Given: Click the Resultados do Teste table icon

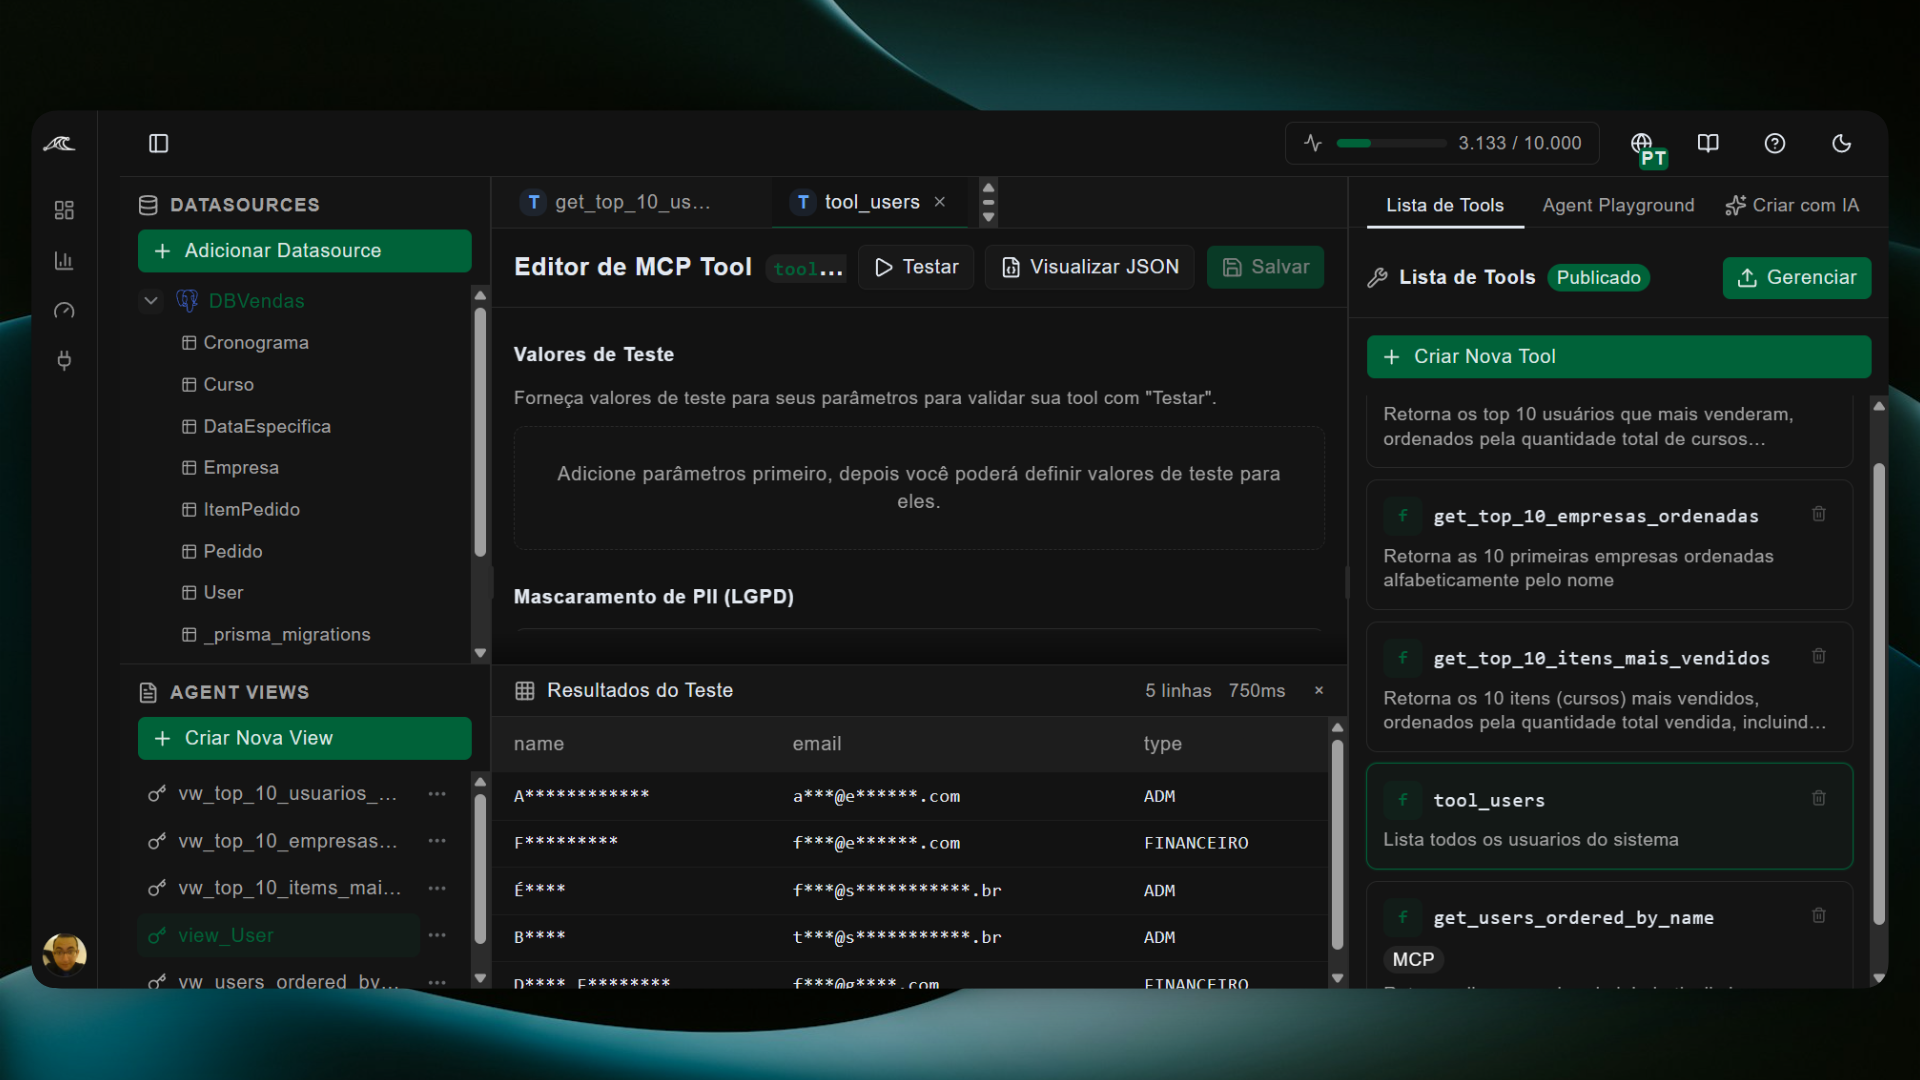Looking at the screenshot, I should tap(524, 691).
